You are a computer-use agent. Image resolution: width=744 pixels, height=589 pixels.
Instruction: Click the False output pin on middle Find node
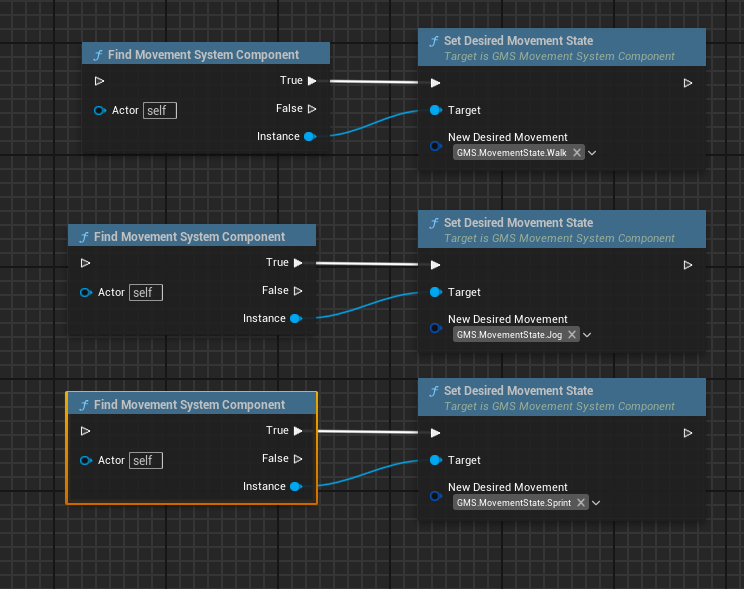[298, 291]
